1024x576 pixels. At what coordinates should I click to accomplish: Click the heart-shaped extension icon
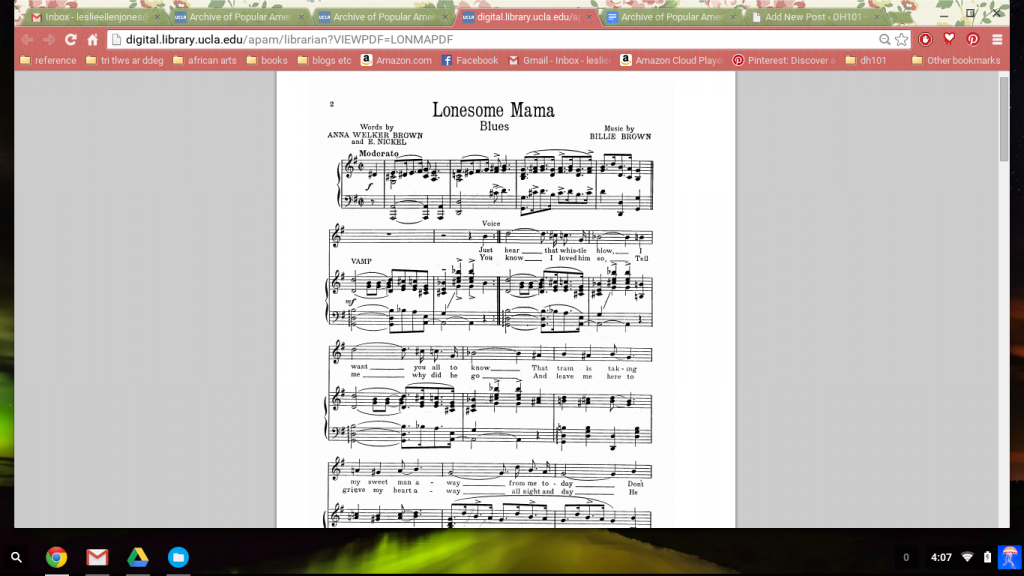[948, 41]
